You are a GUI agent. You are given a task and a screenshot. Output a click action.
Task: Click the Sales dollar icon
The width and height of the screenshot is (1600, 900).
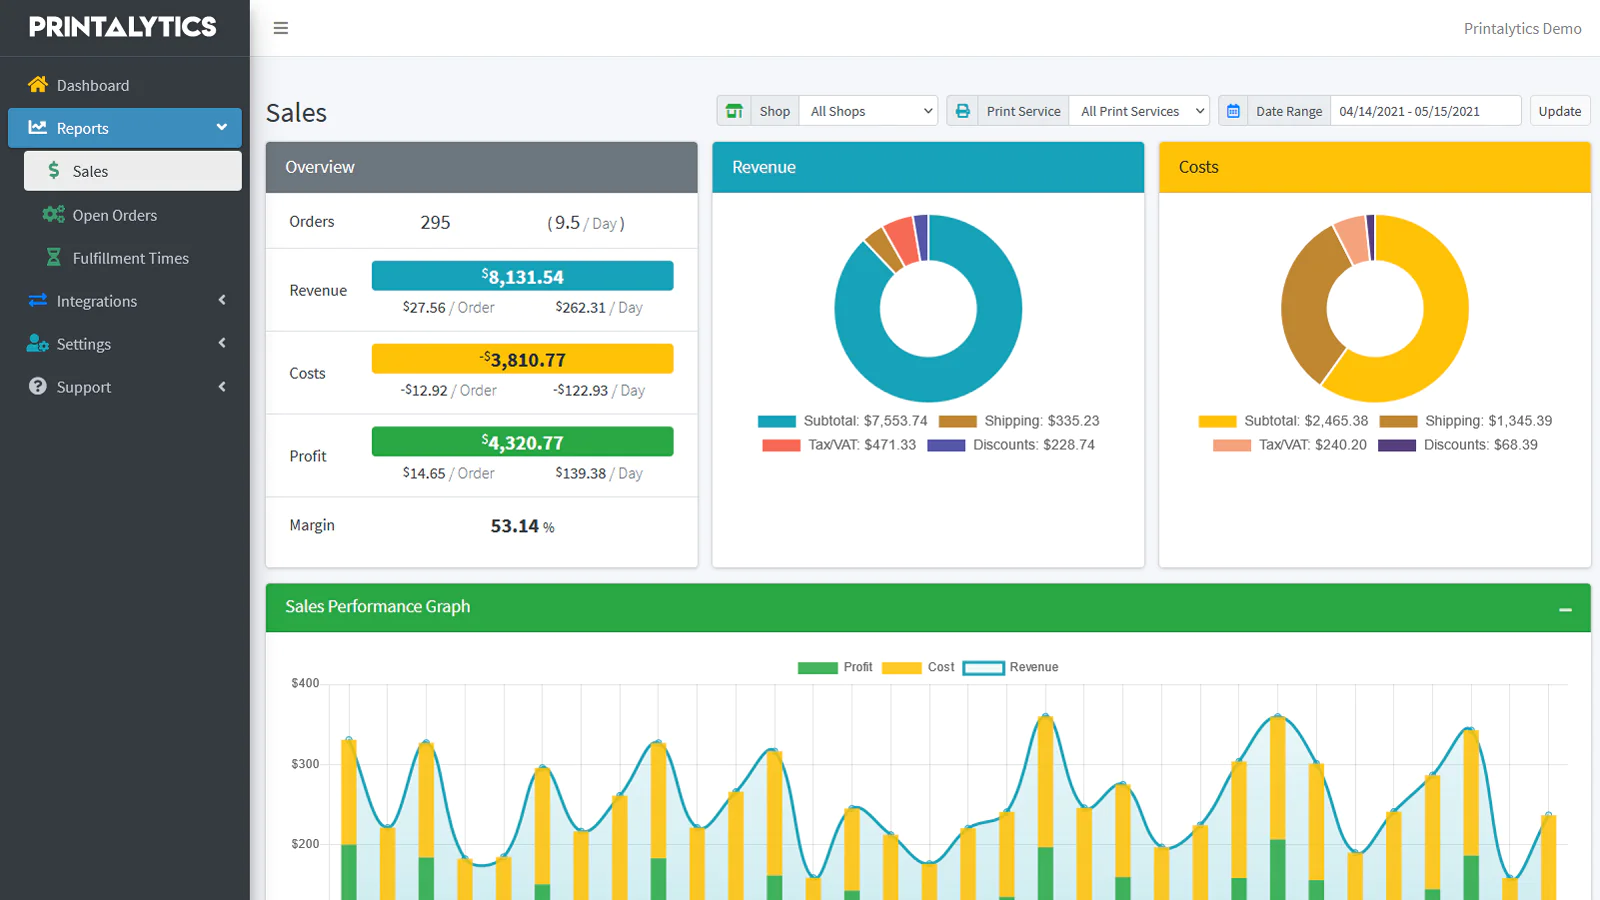(54, 171)
